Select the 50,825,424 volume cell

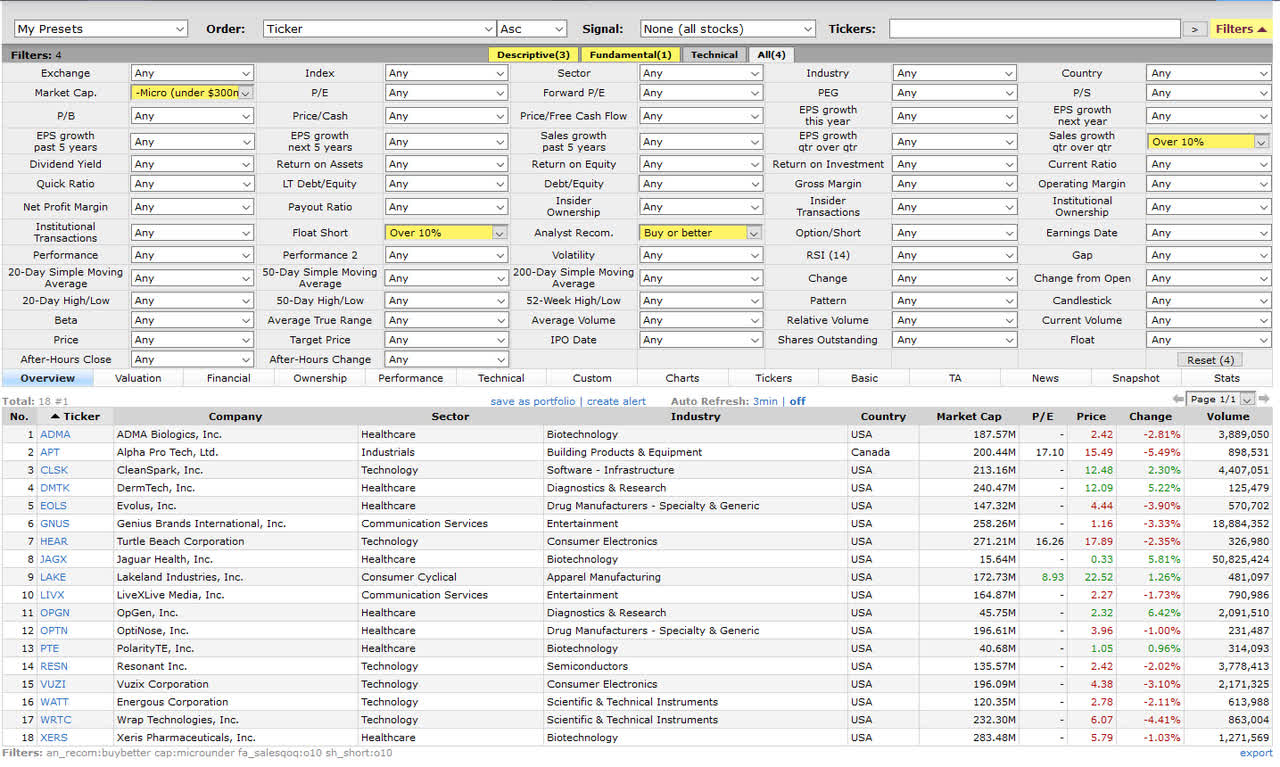click(x=1228, y=559)
